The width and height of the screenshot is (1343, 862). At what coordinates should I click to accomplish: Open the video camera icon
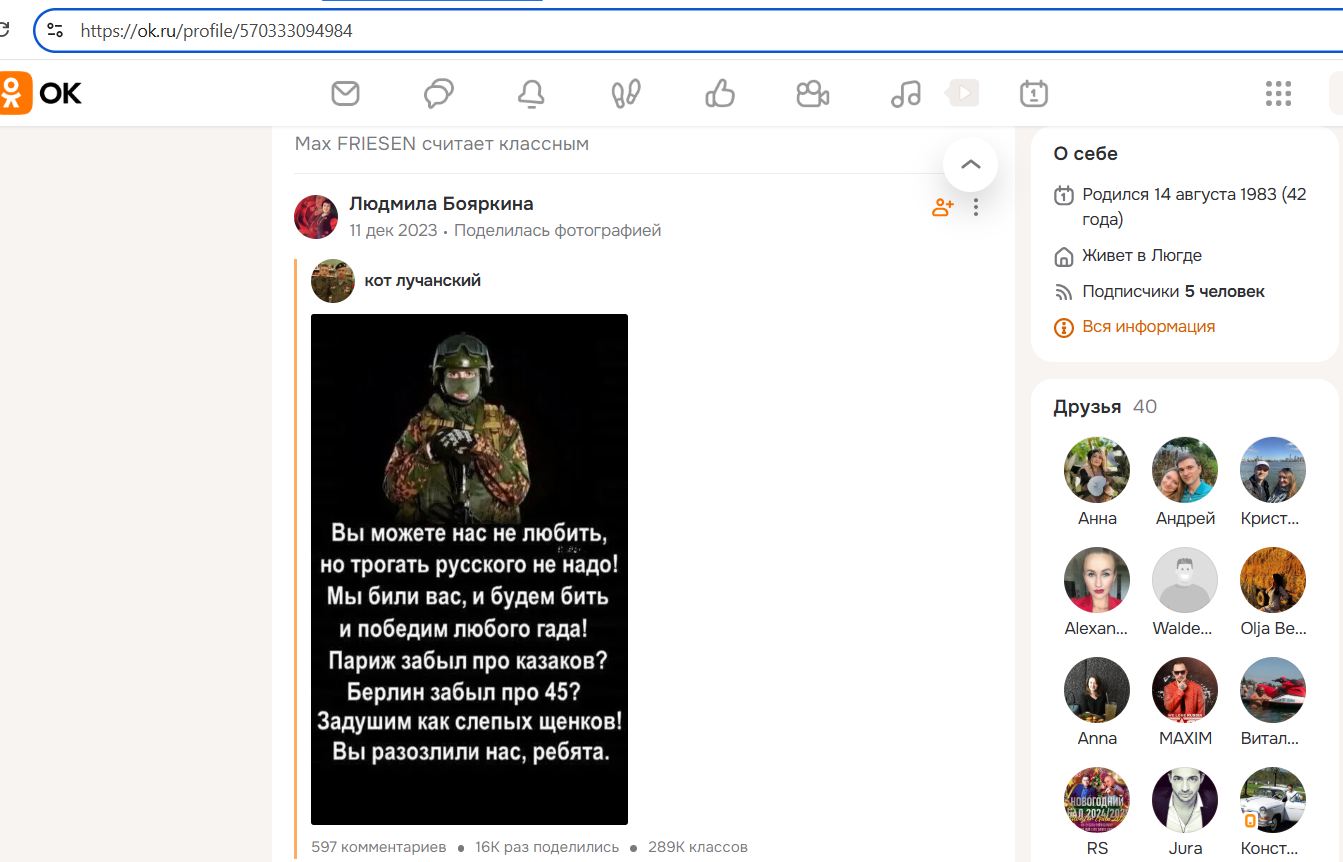click(813, 94)
